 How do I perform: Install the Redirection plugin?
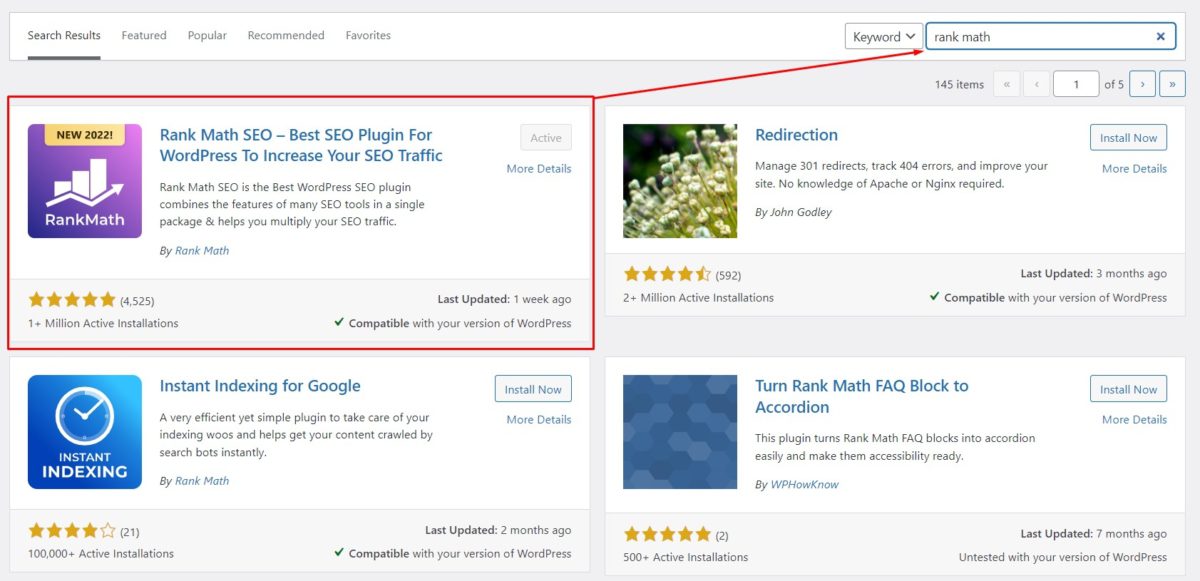[x=1128, y=137]
